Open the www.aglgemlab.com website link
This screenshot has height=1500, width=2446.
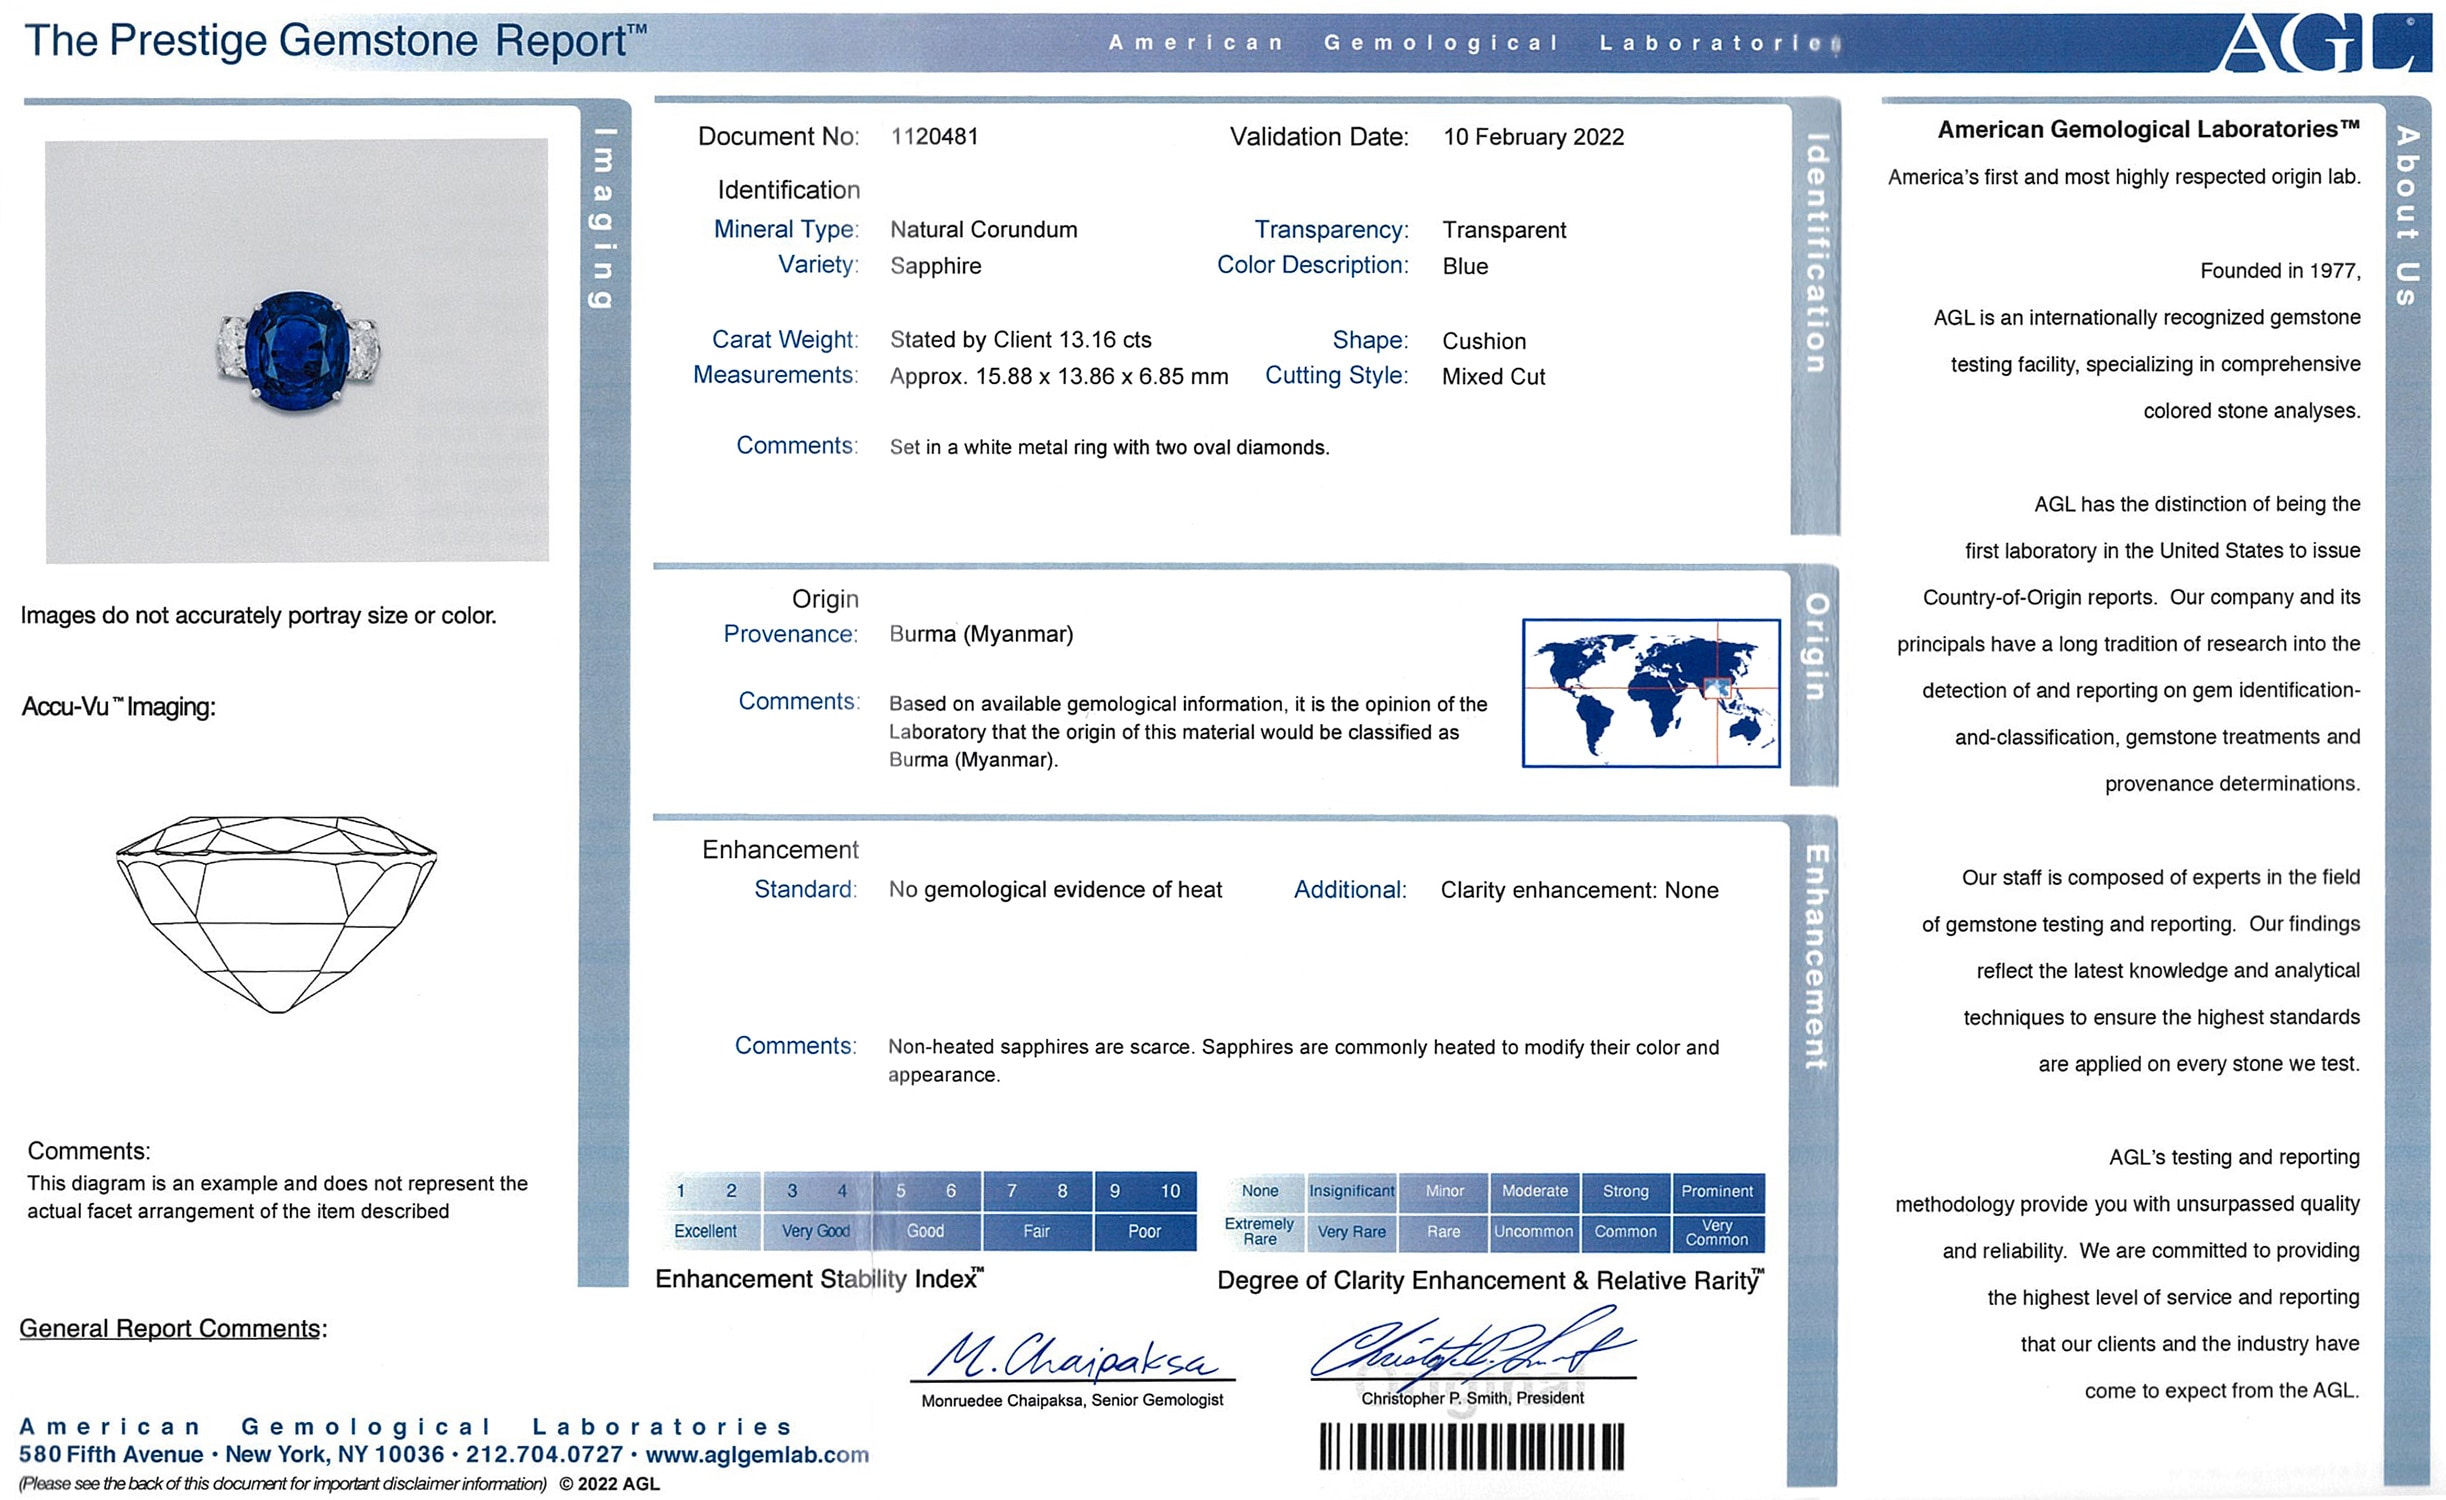pyautogui.click(x=757, y=1454)
